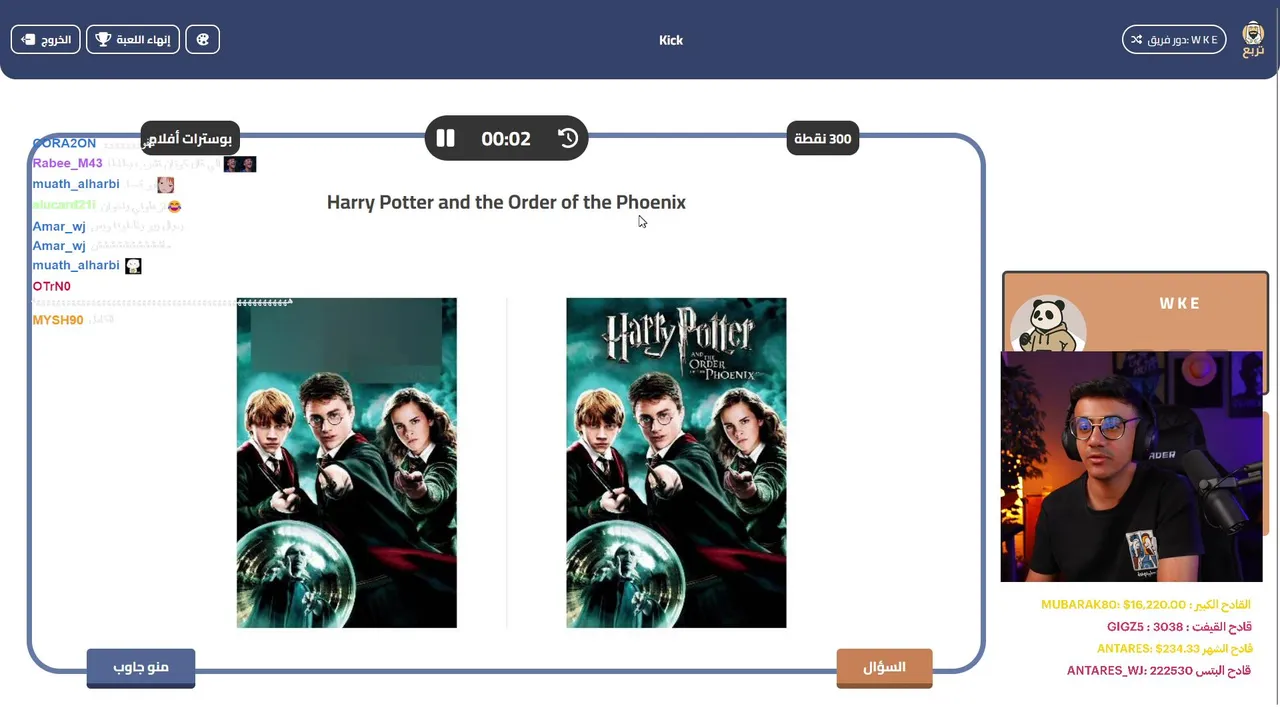Pause the countdown timer
The image size is (1280, 720).
pyautogui.click(x=446, y=138)
